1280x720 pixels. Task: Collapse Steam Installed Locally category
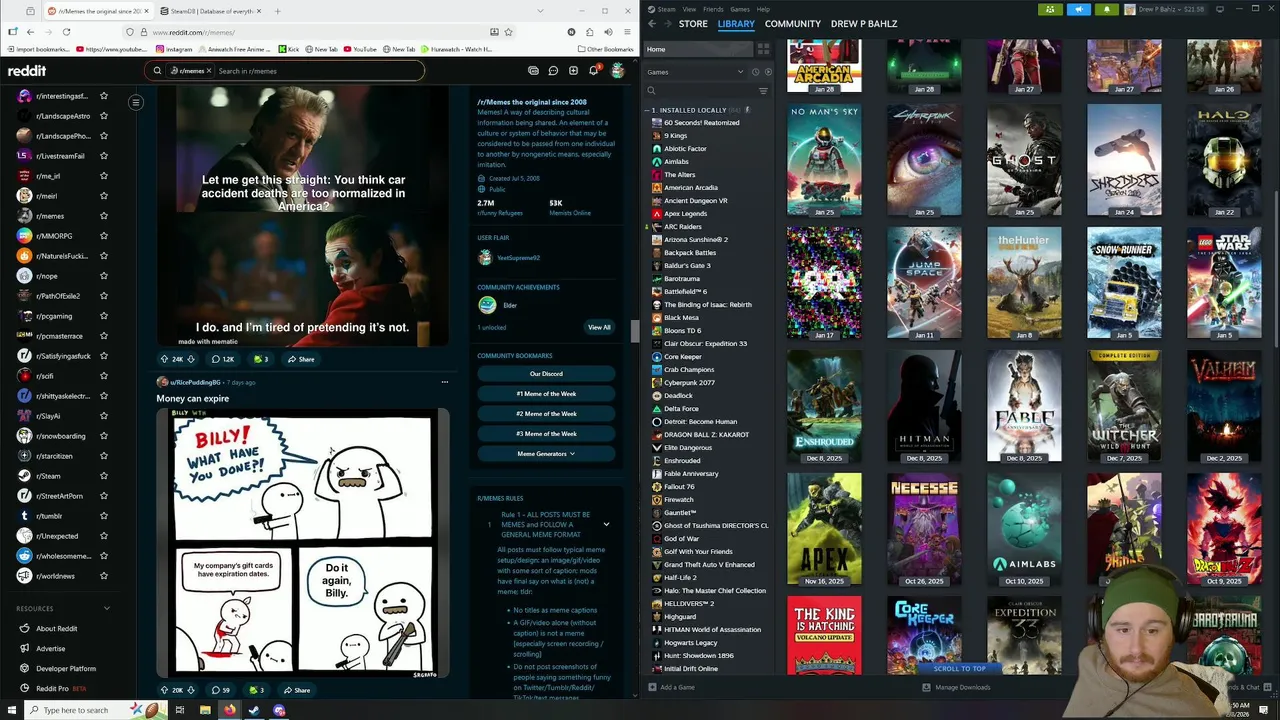coord(648,110)
